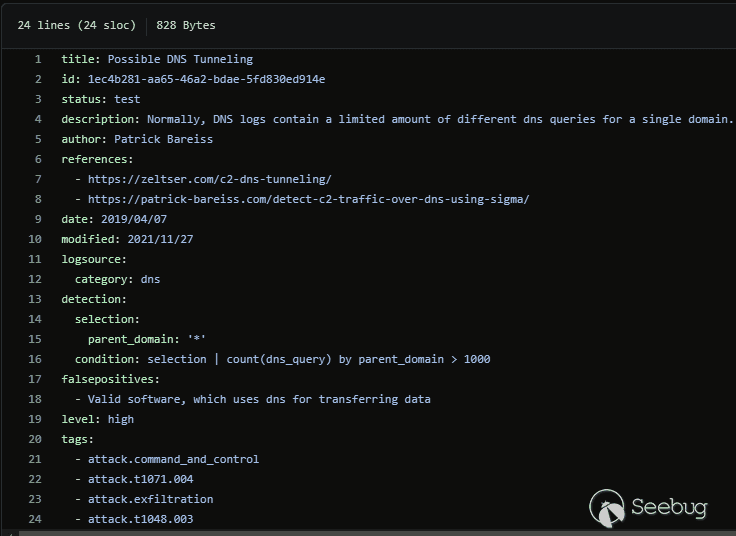Click the '24 lines (24 sloc)' file info
736x536 pixels.
(76, 25)
